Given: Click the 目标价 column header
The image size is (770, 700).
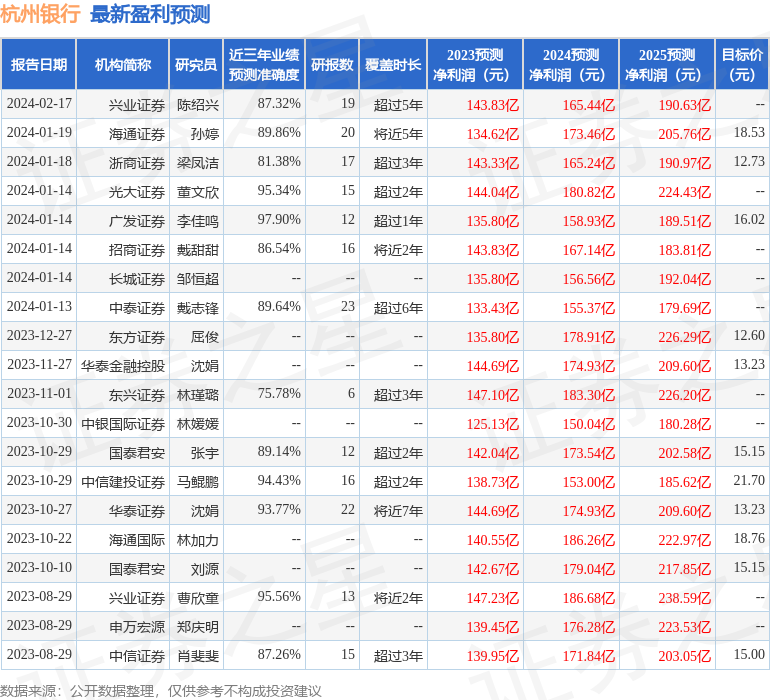Looking at the screenshot, I should point(742,64).
